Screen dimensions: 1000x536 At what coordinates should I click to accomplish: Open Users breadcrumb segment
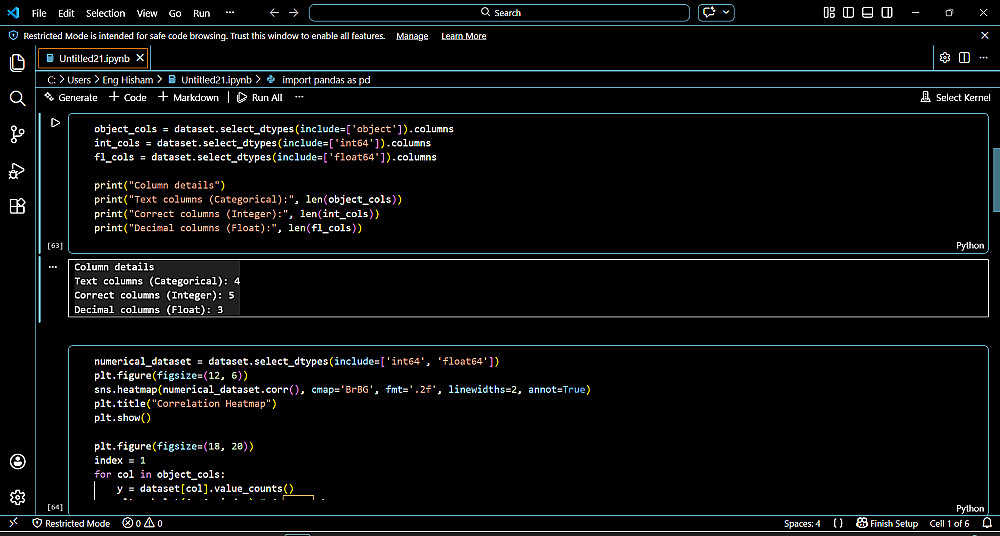tap(78, 80)
